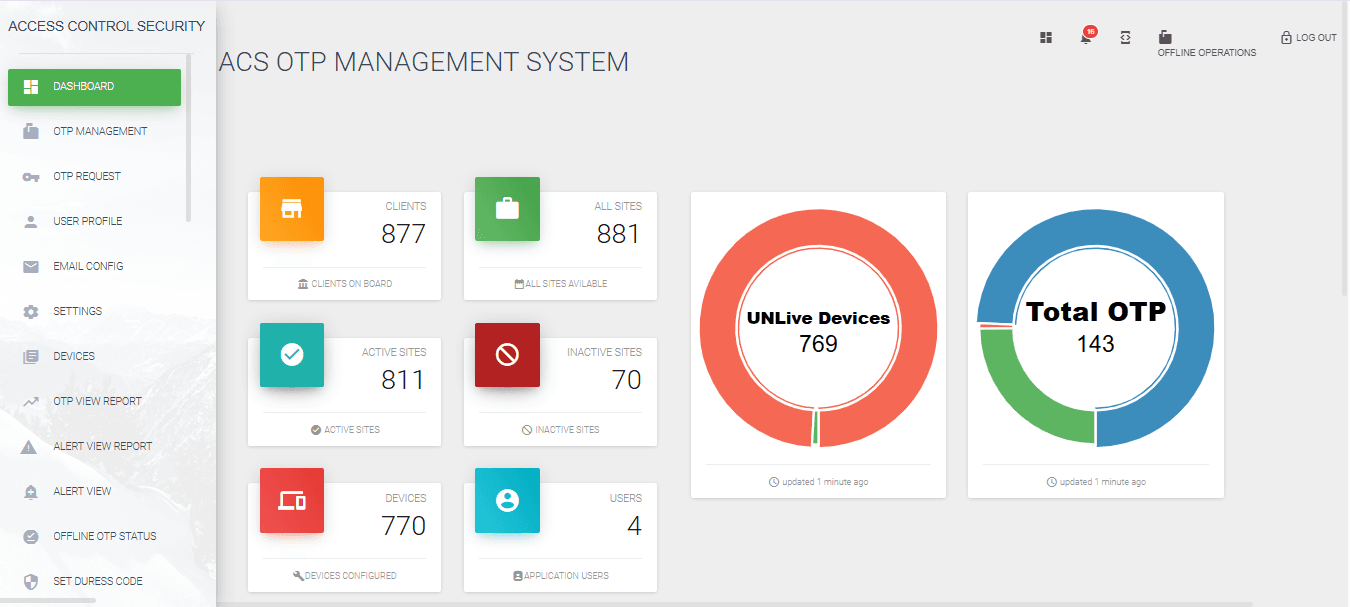The height and width of the screenshot is (607, 1350).
Task: Open the OTP View Report page
Action: tap(96, 401)
